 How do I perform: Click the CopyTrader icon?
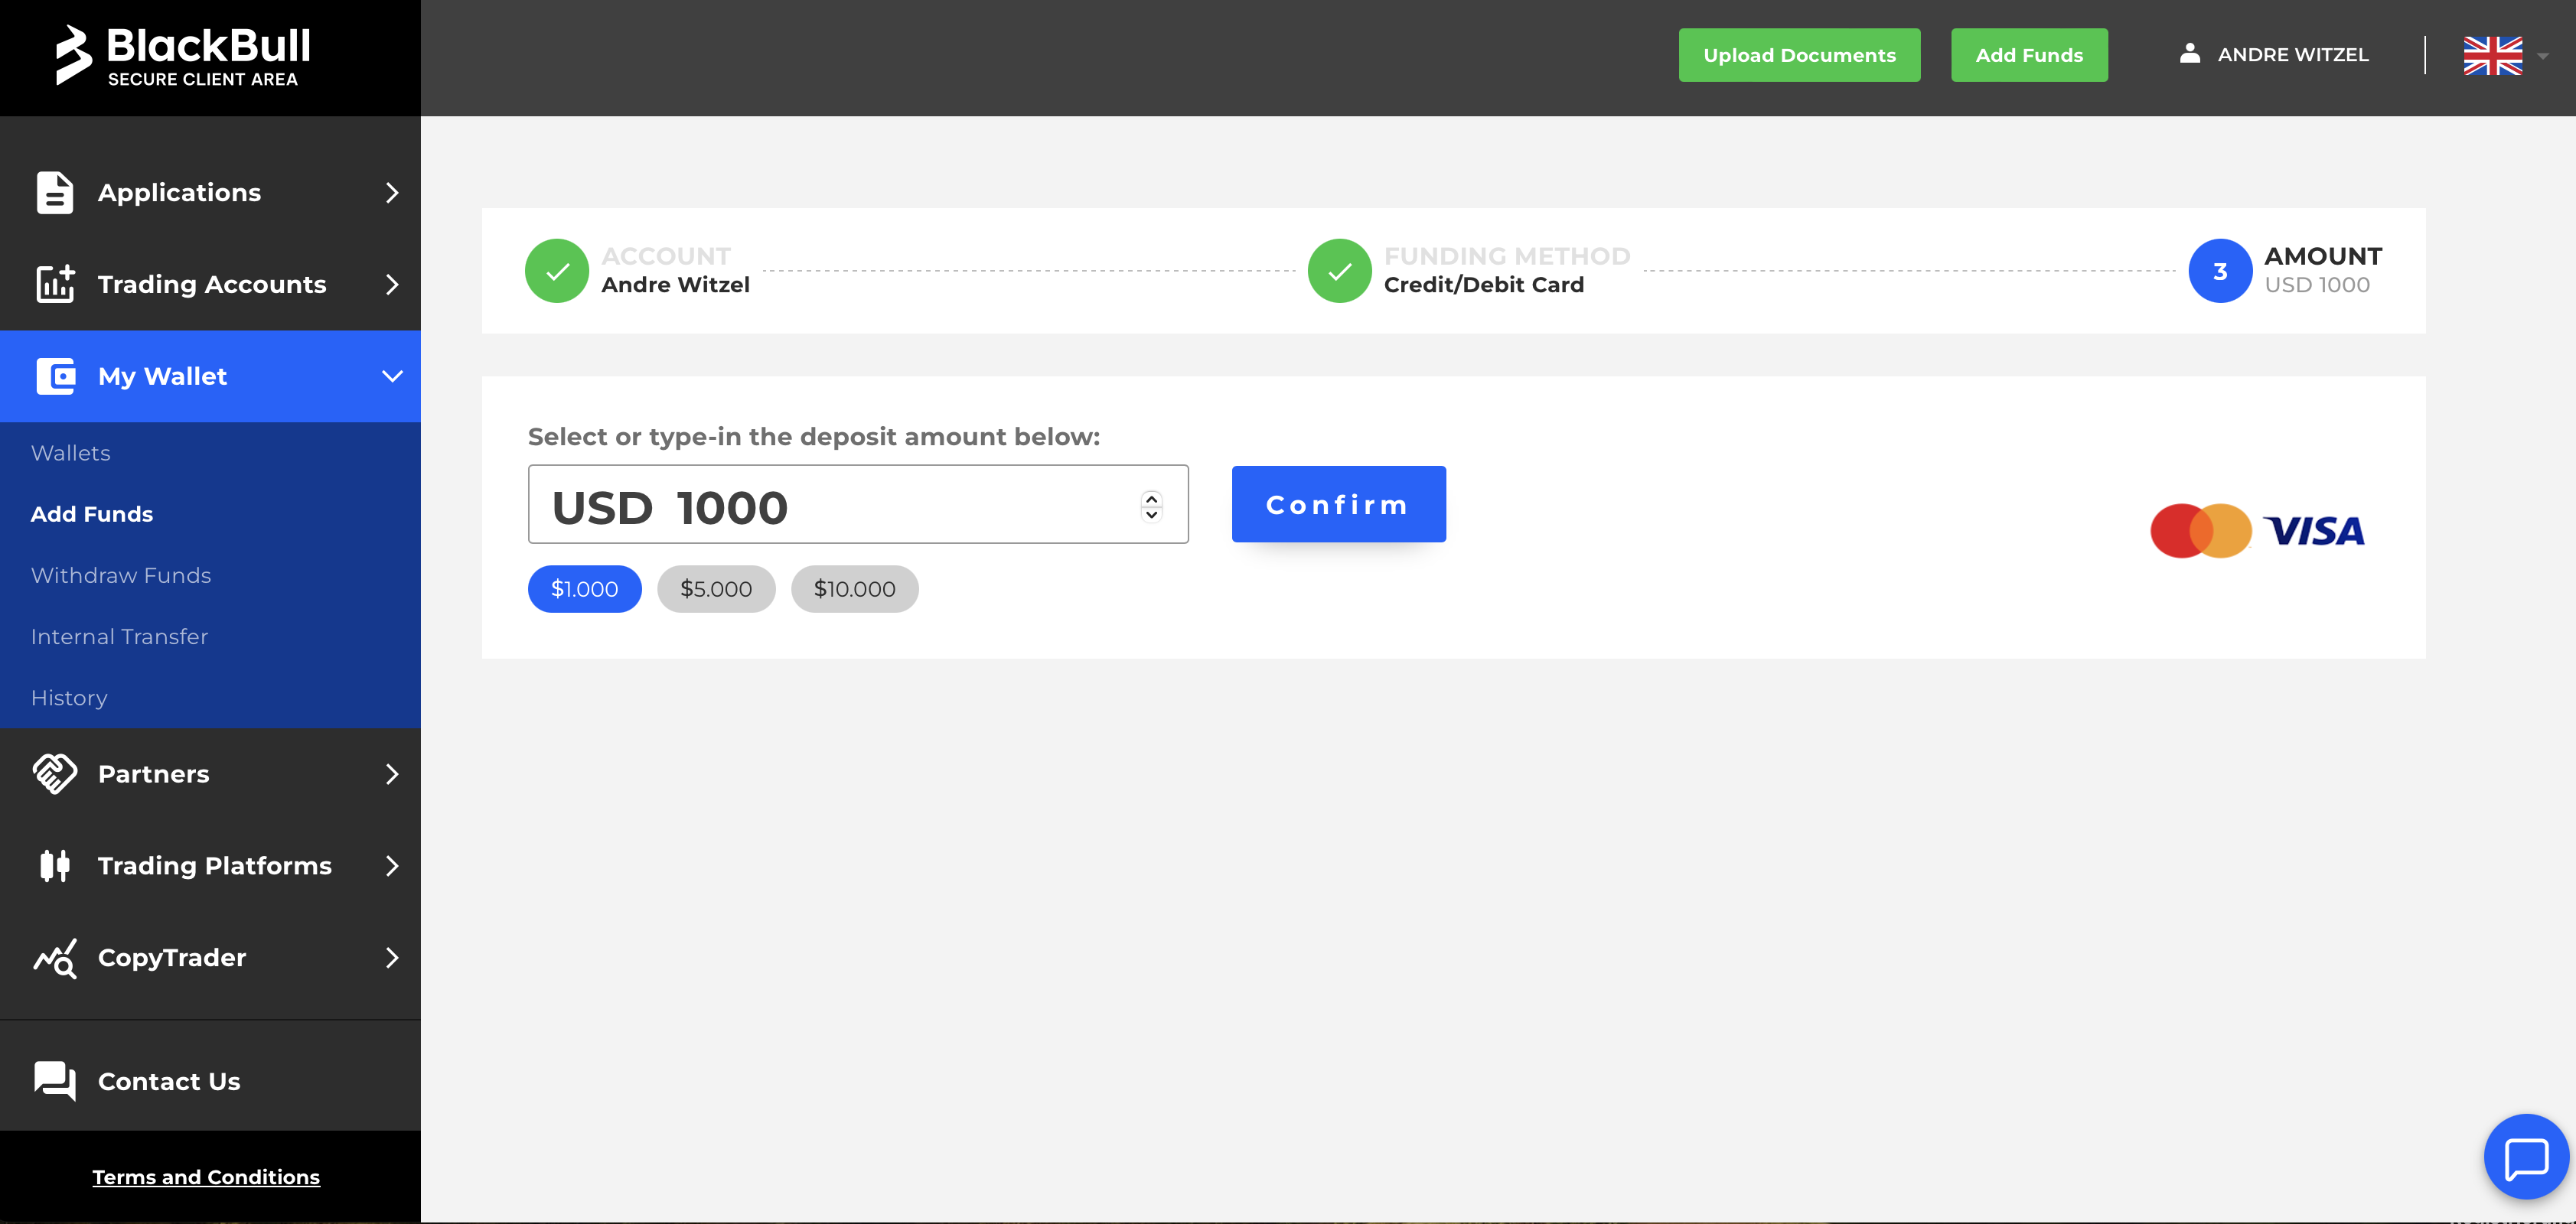56,958
